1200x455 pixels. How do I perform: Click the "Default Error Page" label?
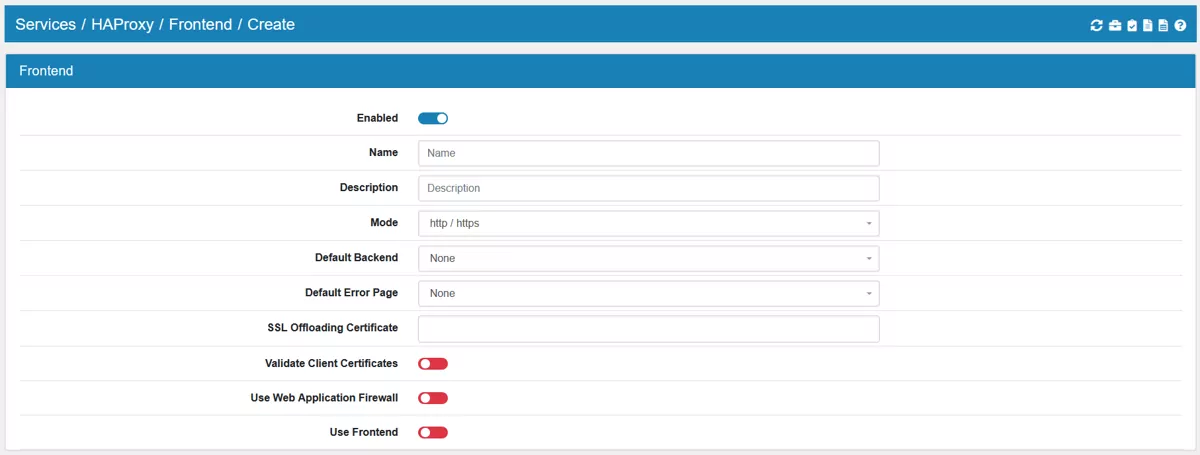coord(351,293)
